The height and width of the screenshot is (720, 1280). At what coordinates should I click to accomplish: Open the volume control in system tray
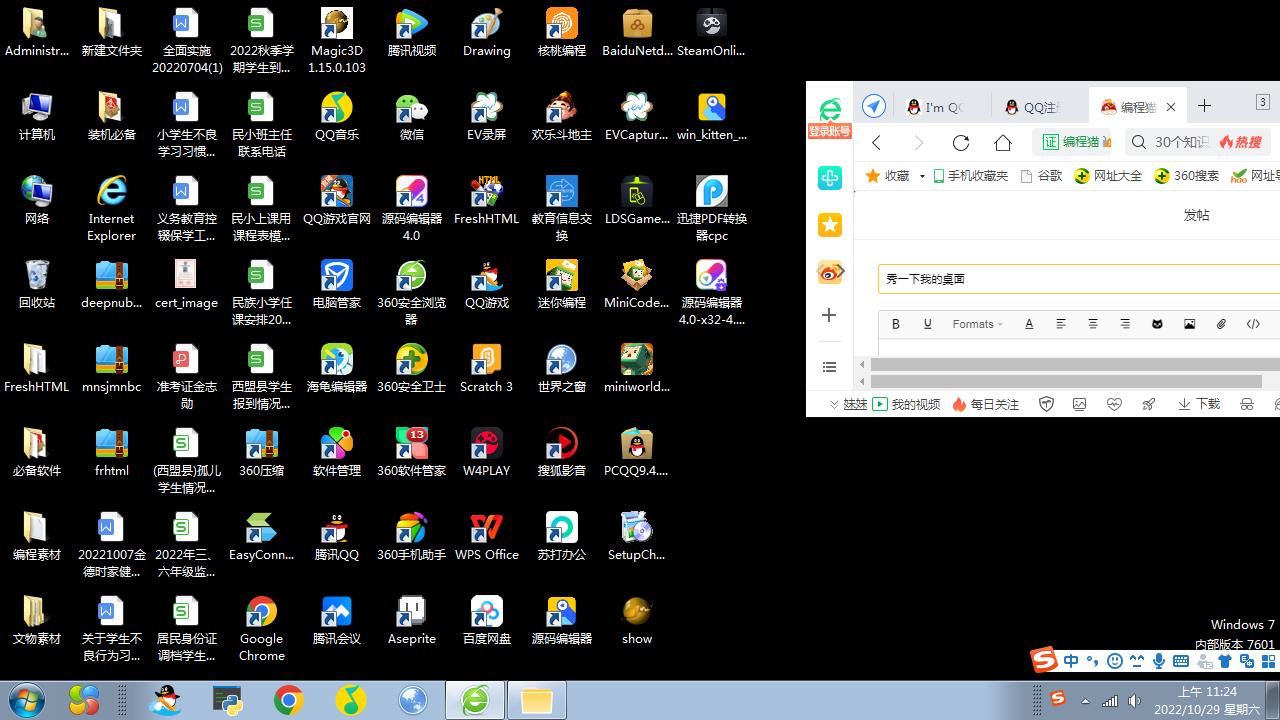1135,701
